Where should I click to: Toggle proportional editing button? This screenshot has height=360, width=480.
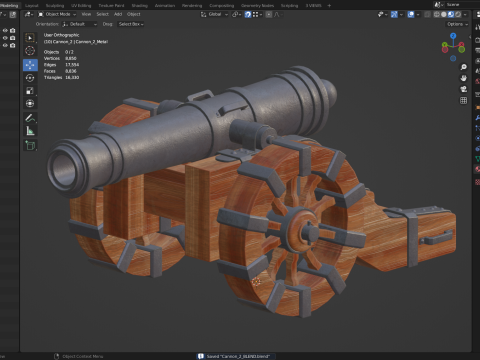pyautogui.click(x=269, y=14)
